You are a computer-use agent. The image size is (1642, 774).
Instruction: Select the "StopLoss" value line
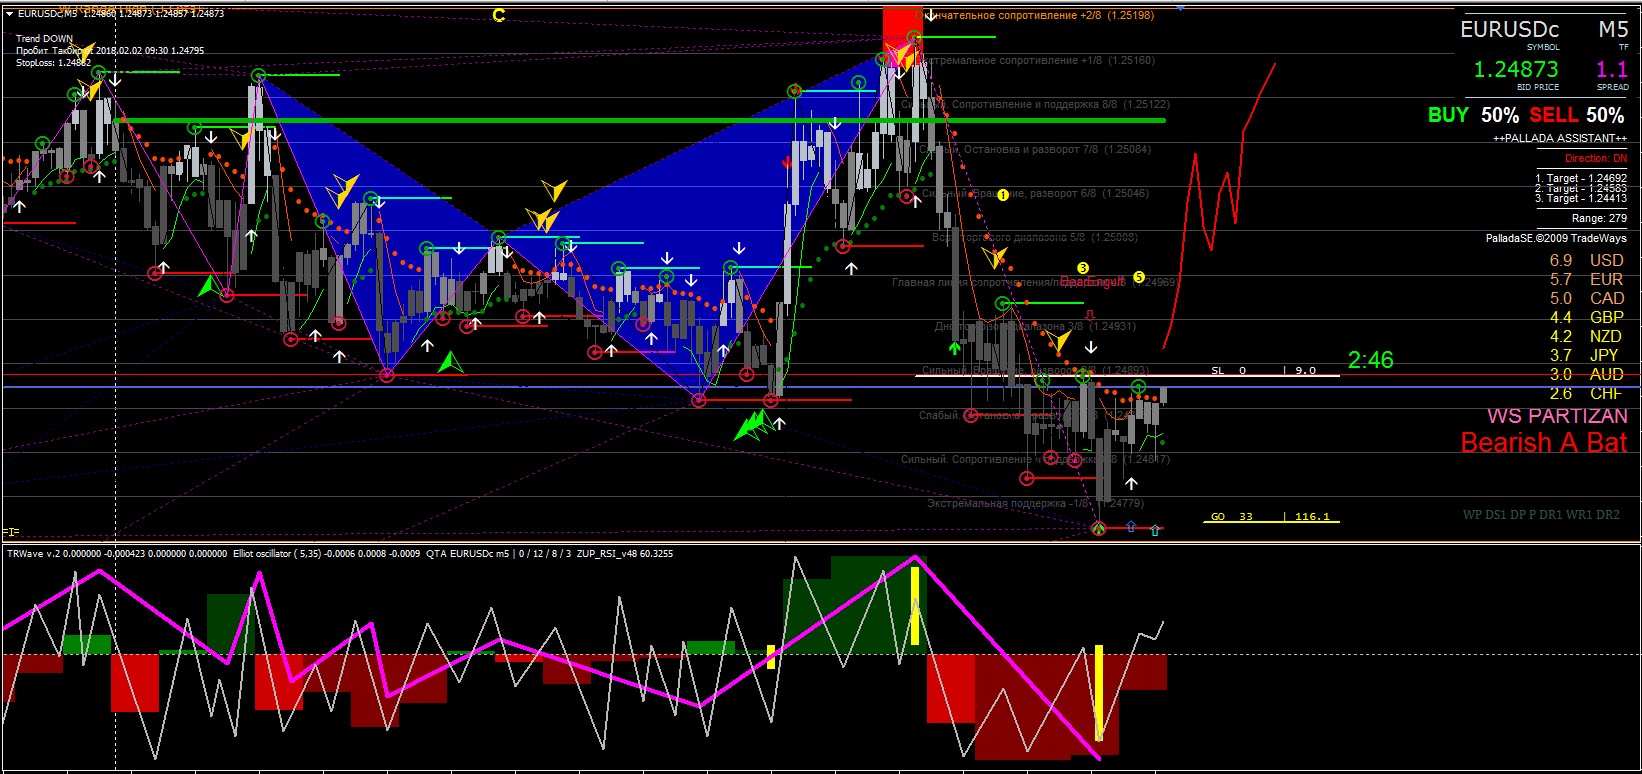(53, 63)
